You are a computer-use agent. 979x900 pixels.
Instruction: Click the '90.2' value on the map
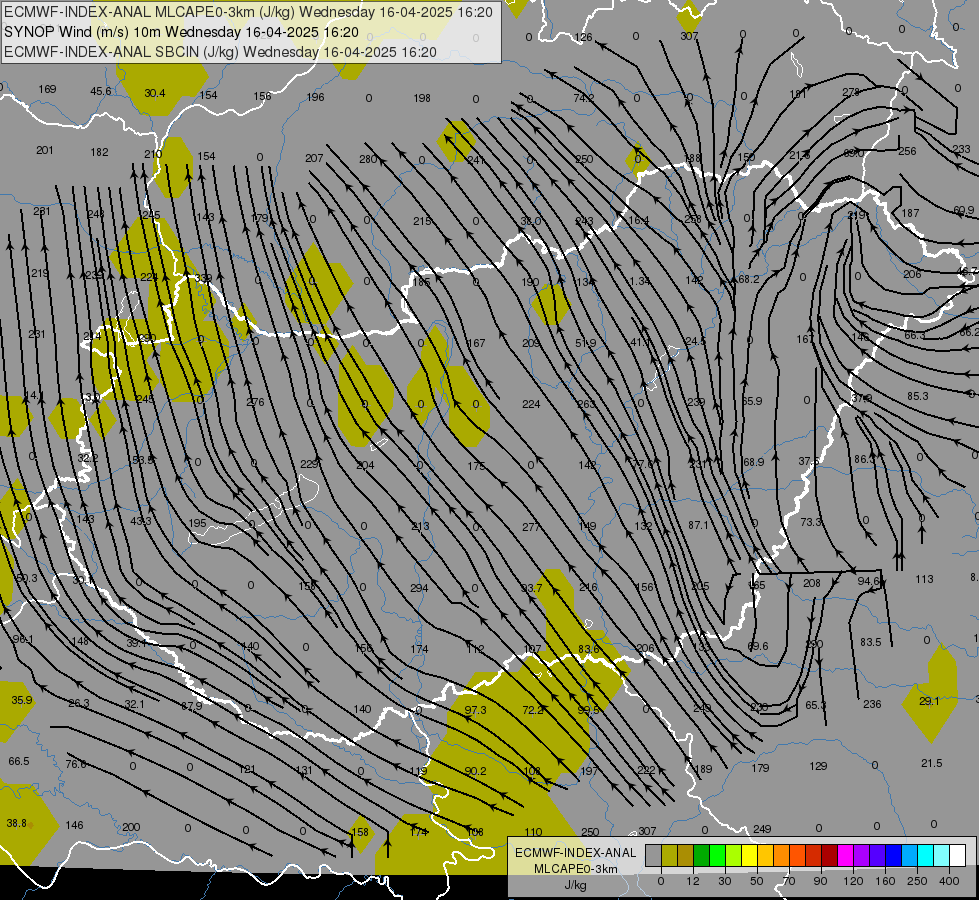coord(475,771)
